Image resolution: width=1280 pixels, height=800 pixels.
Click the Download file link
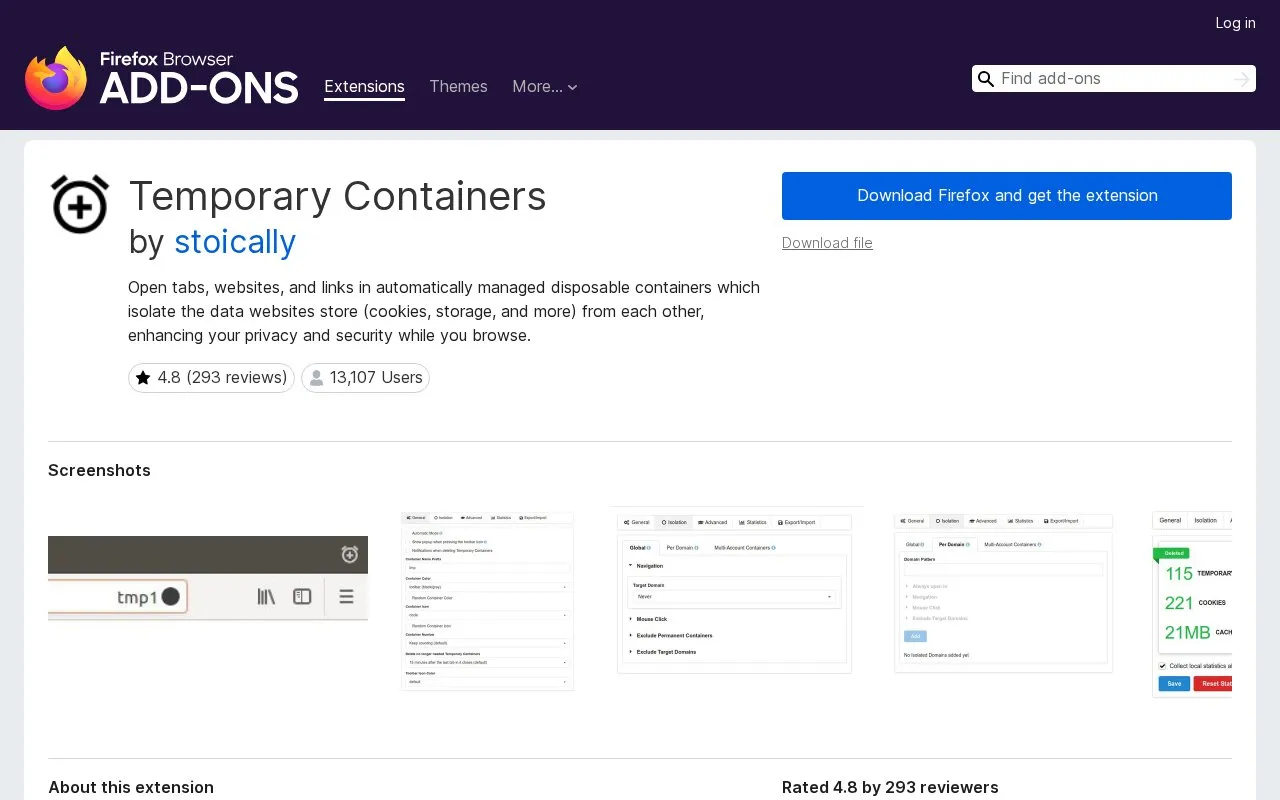(827, 243)
